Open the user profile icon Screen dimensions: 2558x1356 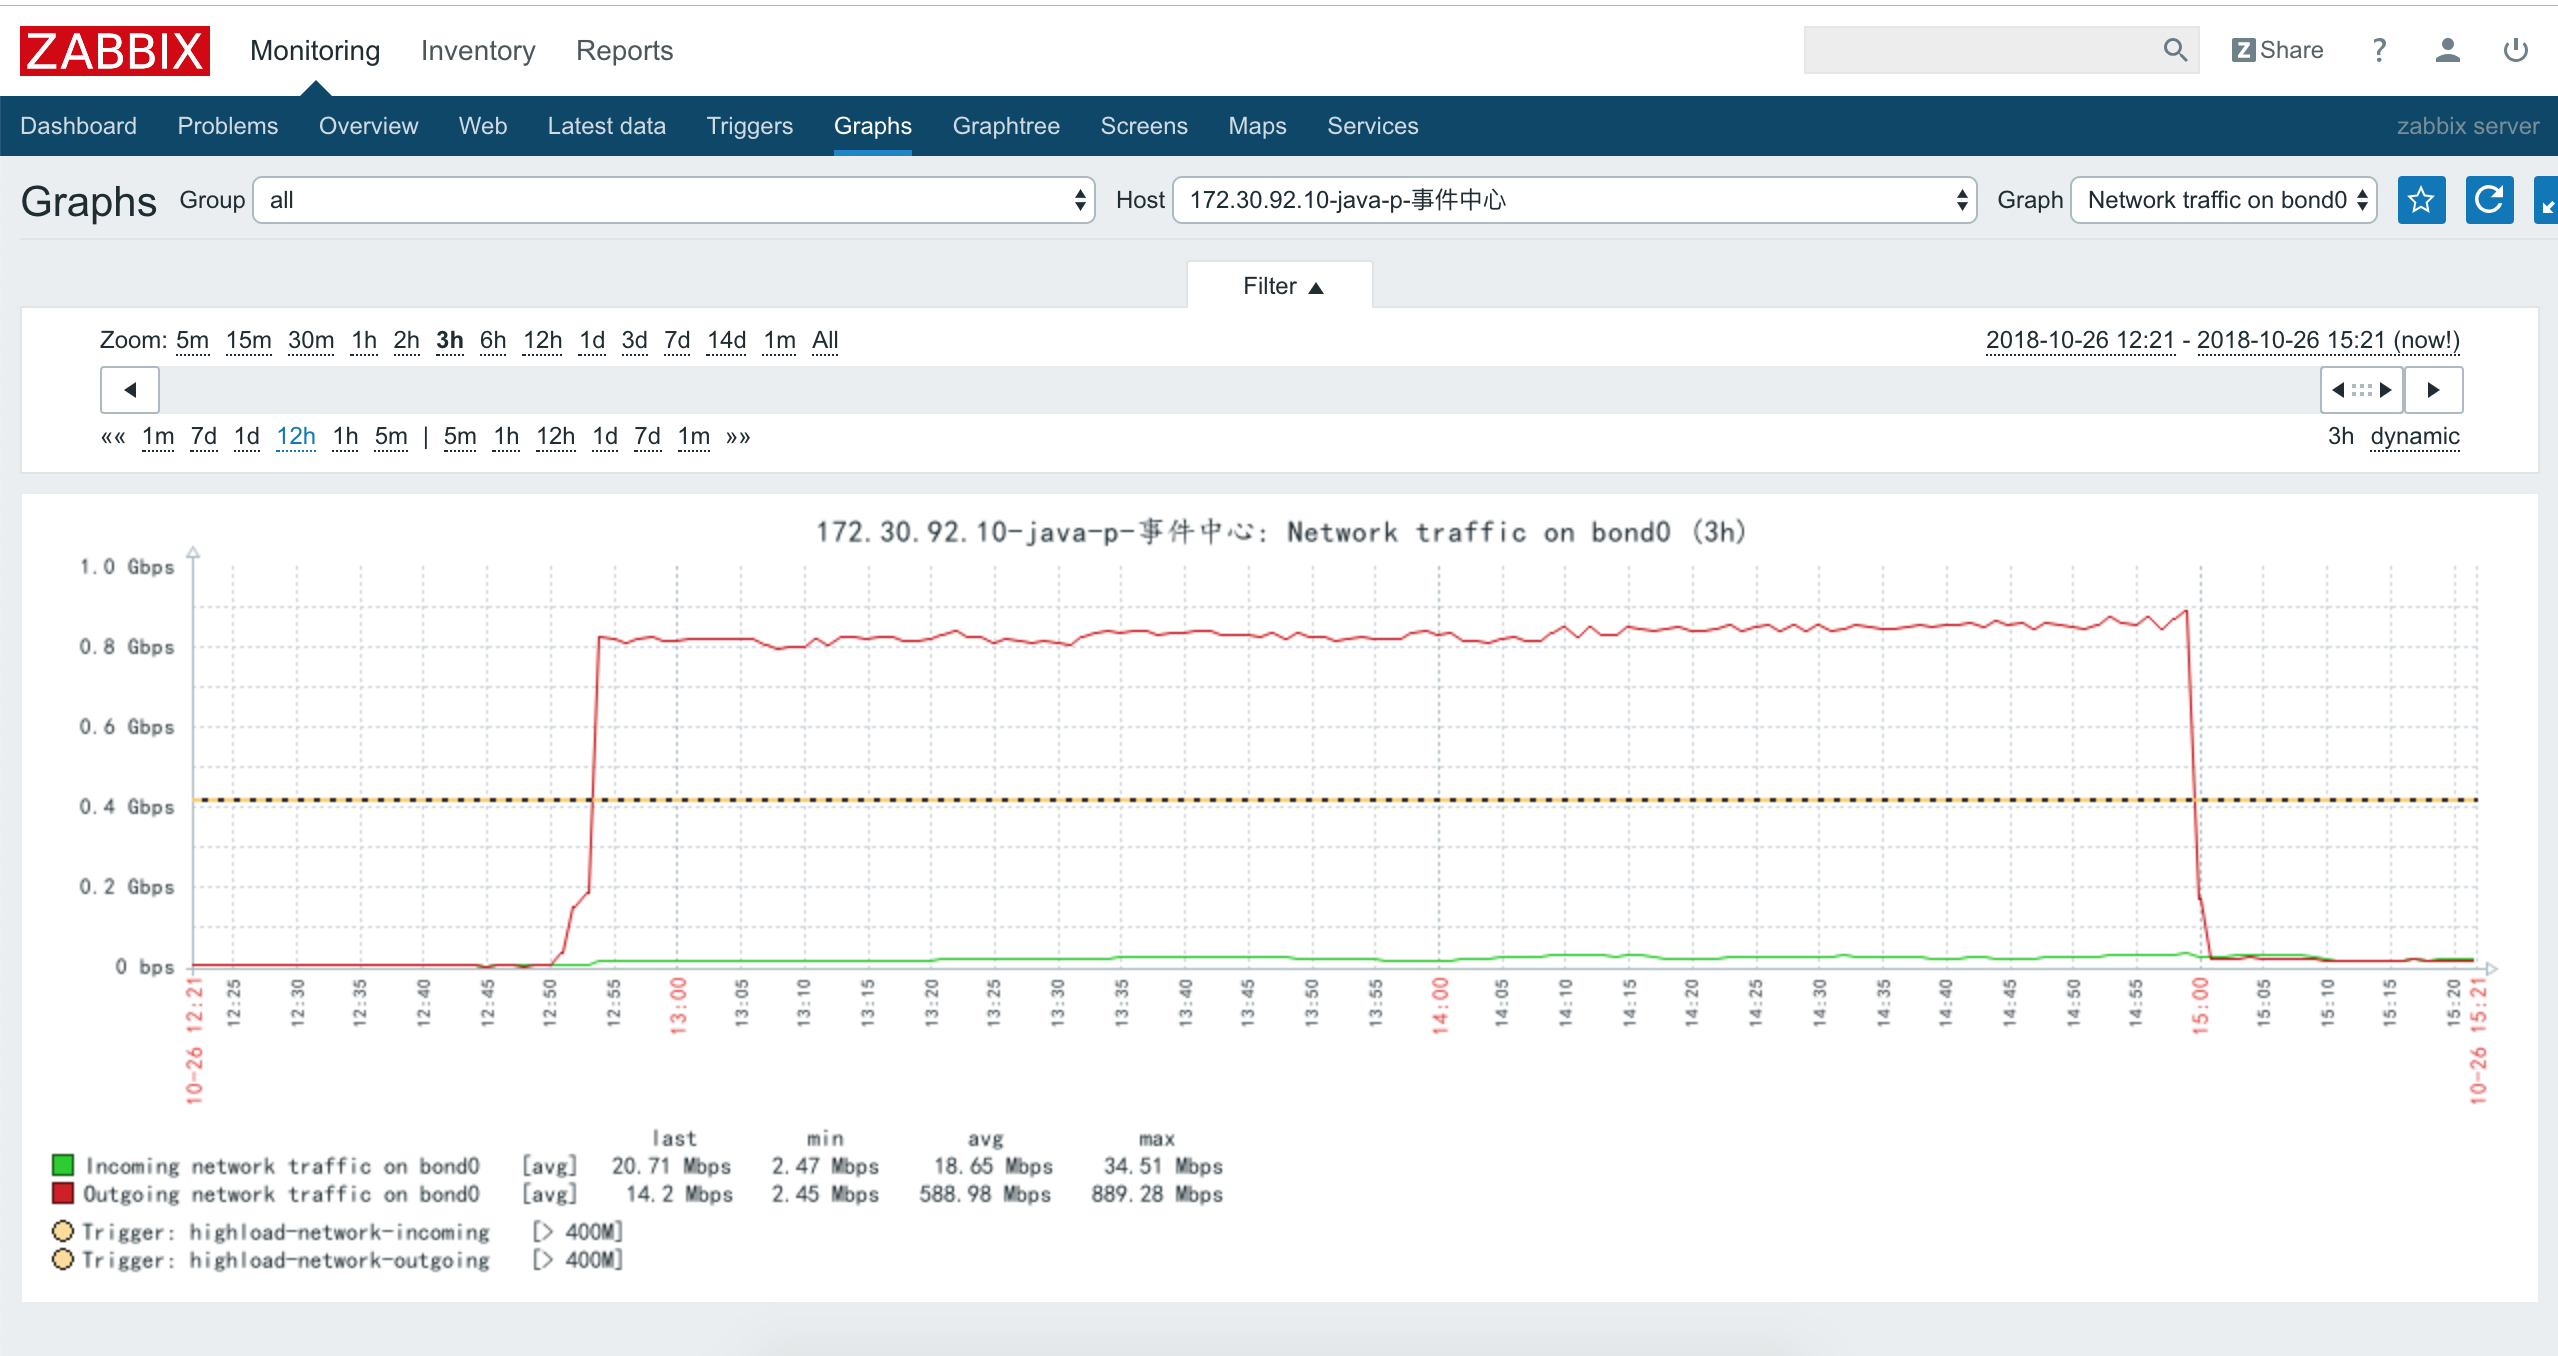(x=2447, y=50)
